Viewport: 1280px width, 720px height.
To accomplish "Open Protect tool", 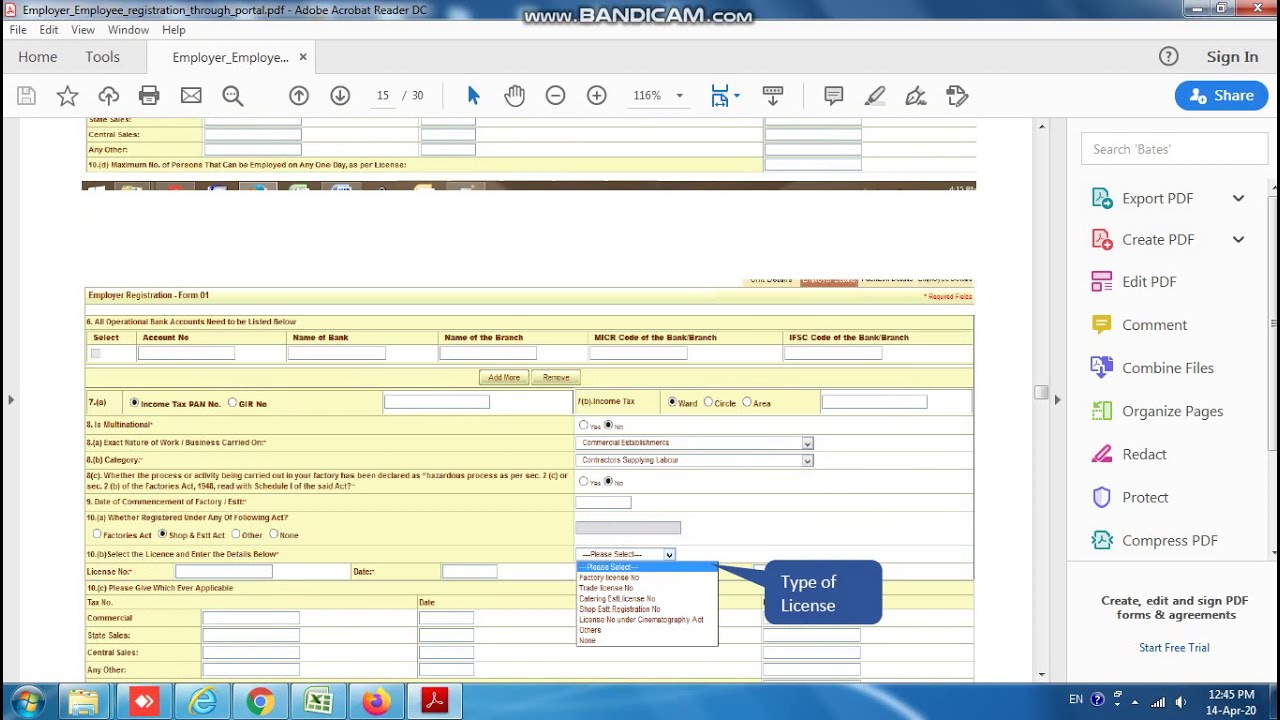I will pos(1145,497).
